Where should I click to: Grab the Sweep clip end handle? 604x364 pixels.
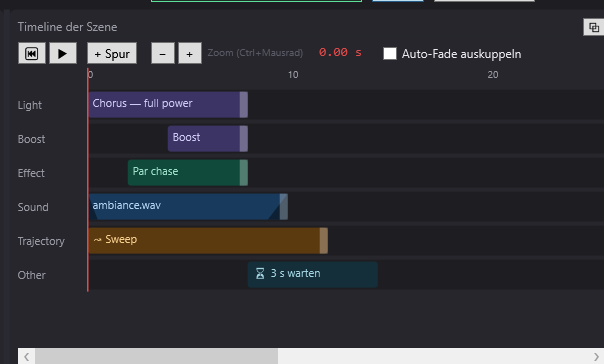(x=324, y=240)
